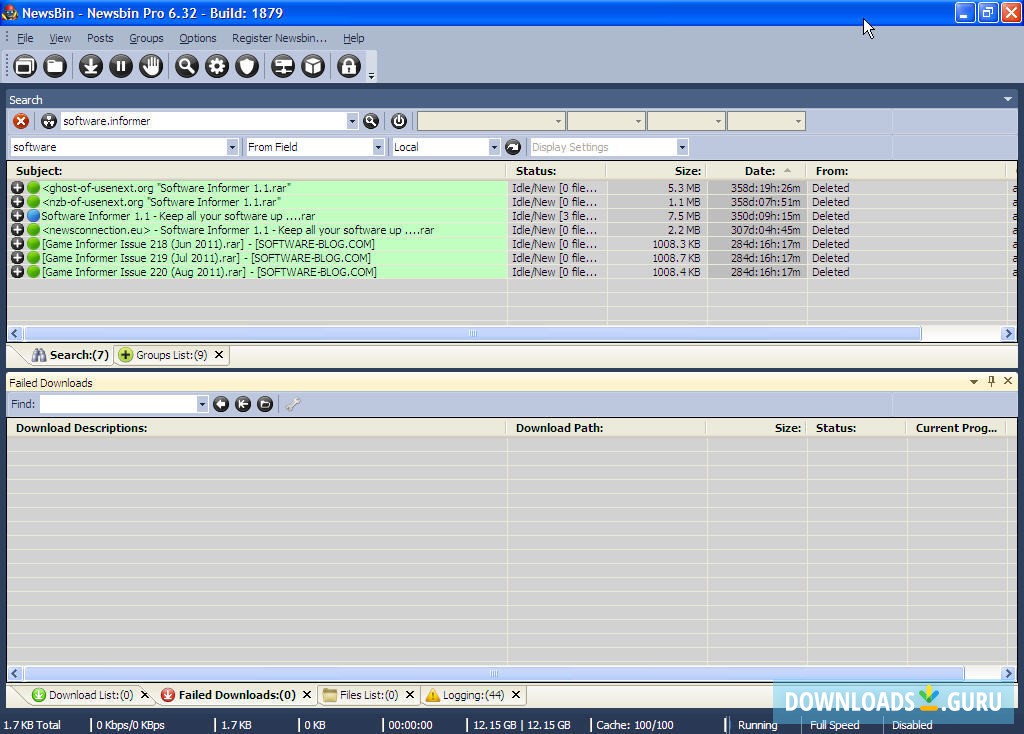Open the From Field dropdown
The image size is (1024, 734).
click(x=377, y=146)
